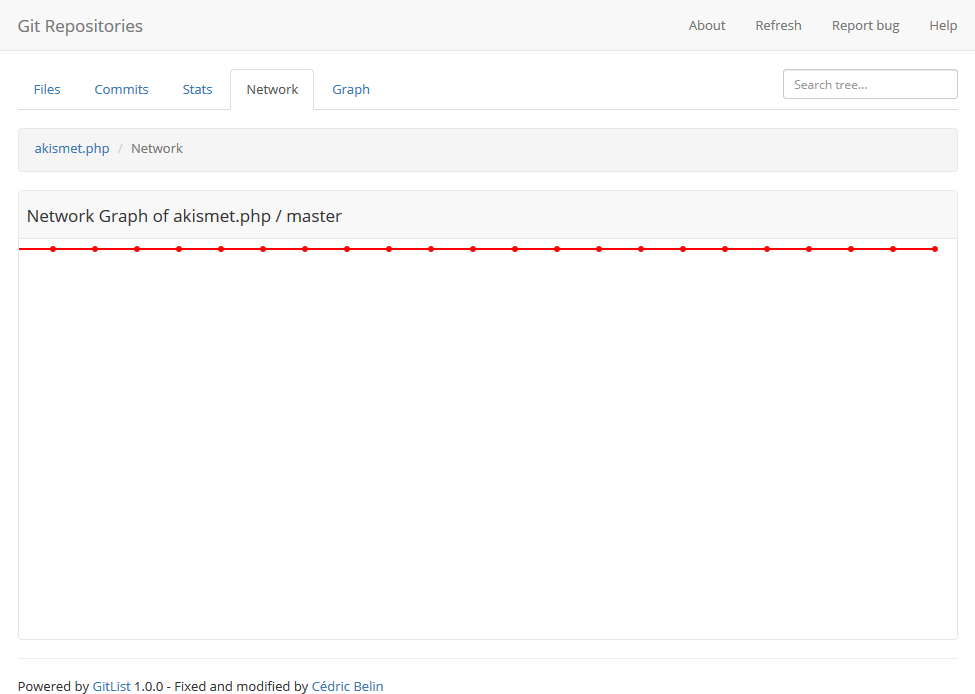Visit Cédric Belin's website link
The image size is (975, 694).
(x=347, y=686)
